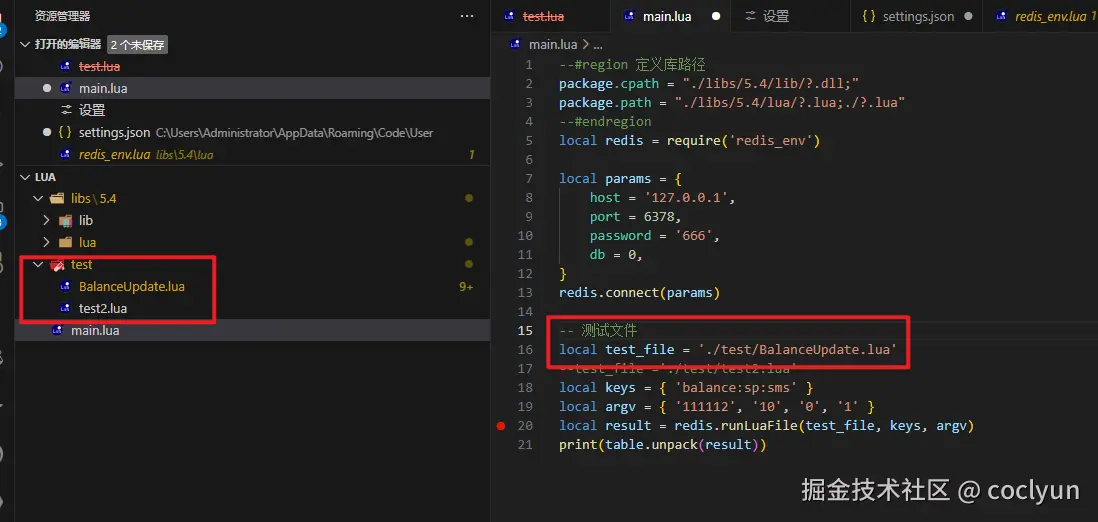The image size is (1098, 522).
Task: Remove the breakpoint on line 20
Action: (x=501, y=425)
